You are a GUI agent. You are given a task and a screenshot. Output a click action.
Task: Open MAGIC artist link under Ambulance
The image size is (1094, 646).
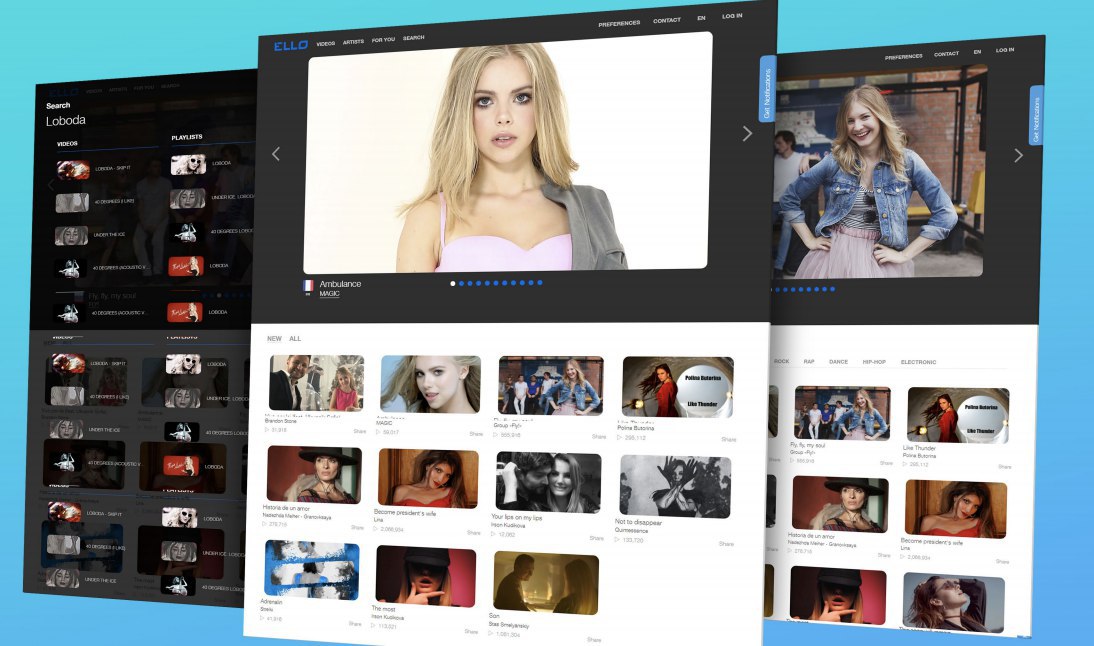(329, 294)
